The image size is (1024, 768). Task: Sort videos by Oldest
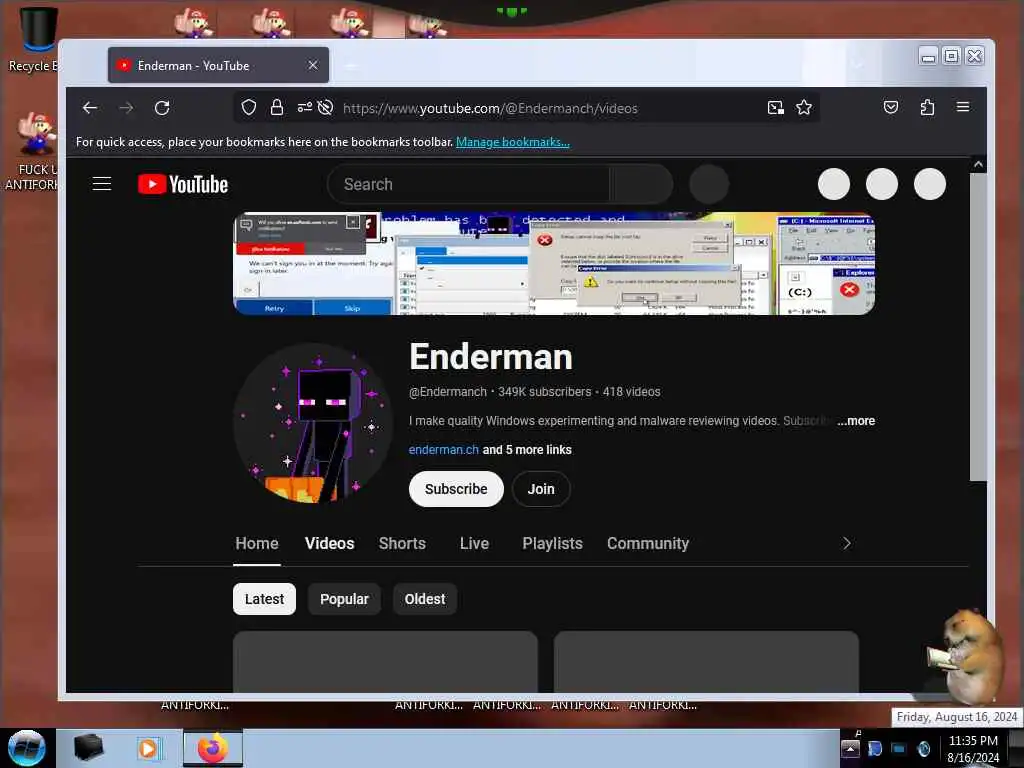[x=424, y=599]
